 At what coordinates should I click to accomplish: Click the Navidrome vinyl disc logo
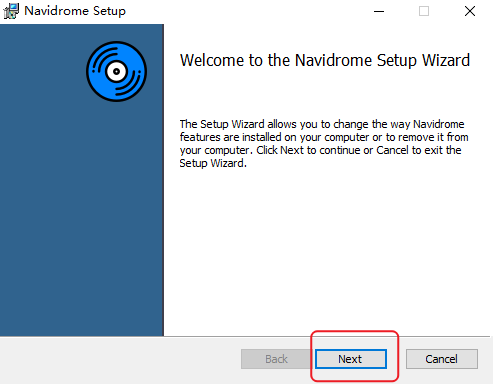pos(116,71)
